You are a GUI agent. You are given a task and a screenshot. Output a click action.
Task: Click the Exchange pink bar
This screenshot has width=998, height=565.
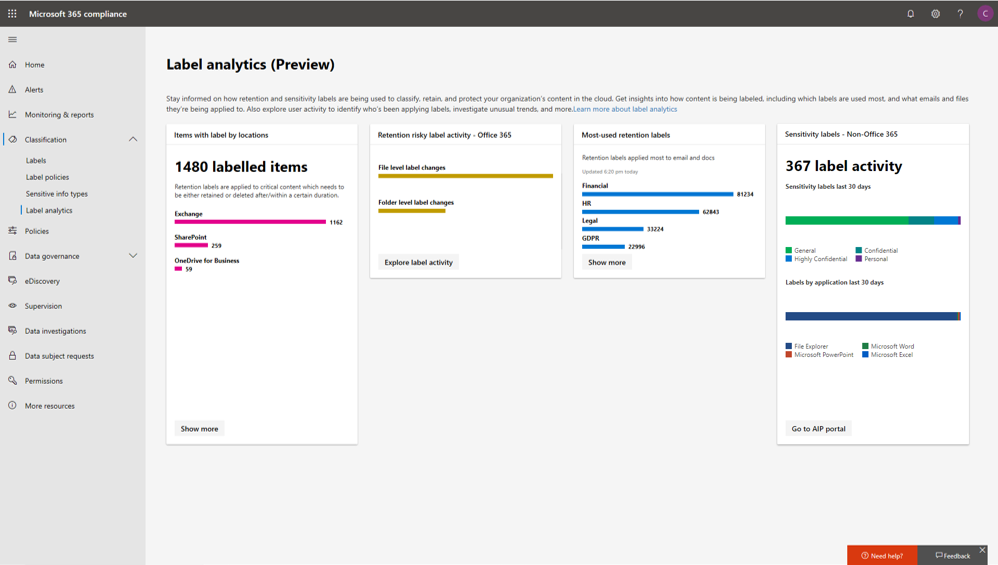(250, 222)
